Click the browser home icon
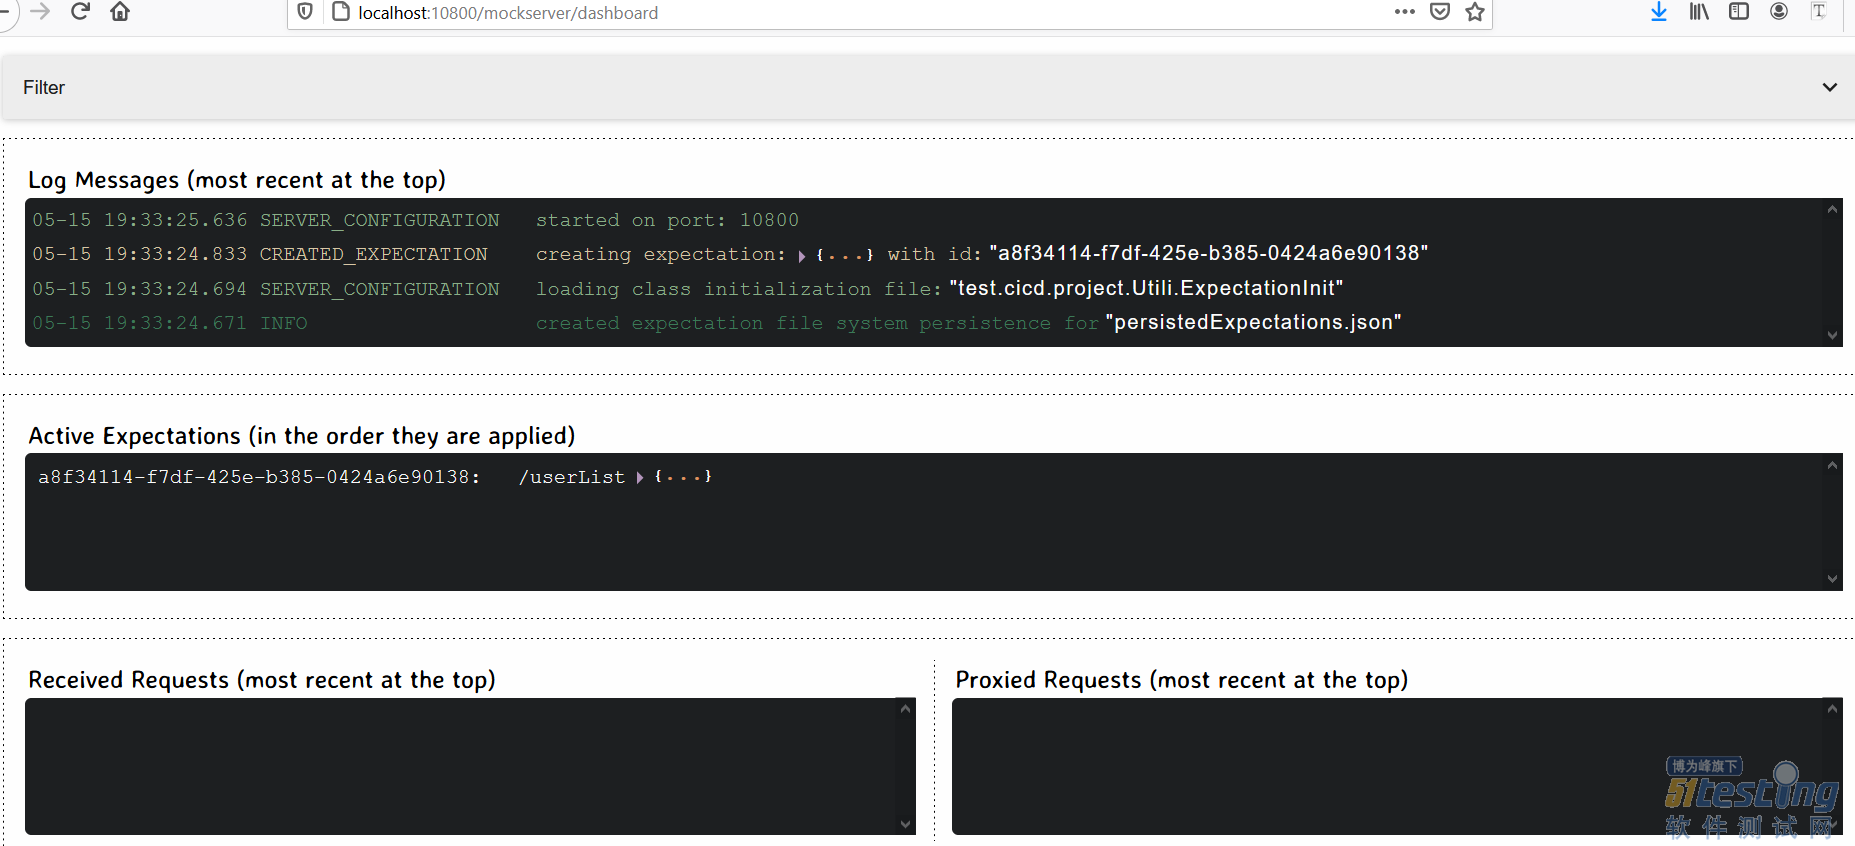1855x846 pixels. click(120, 12)
